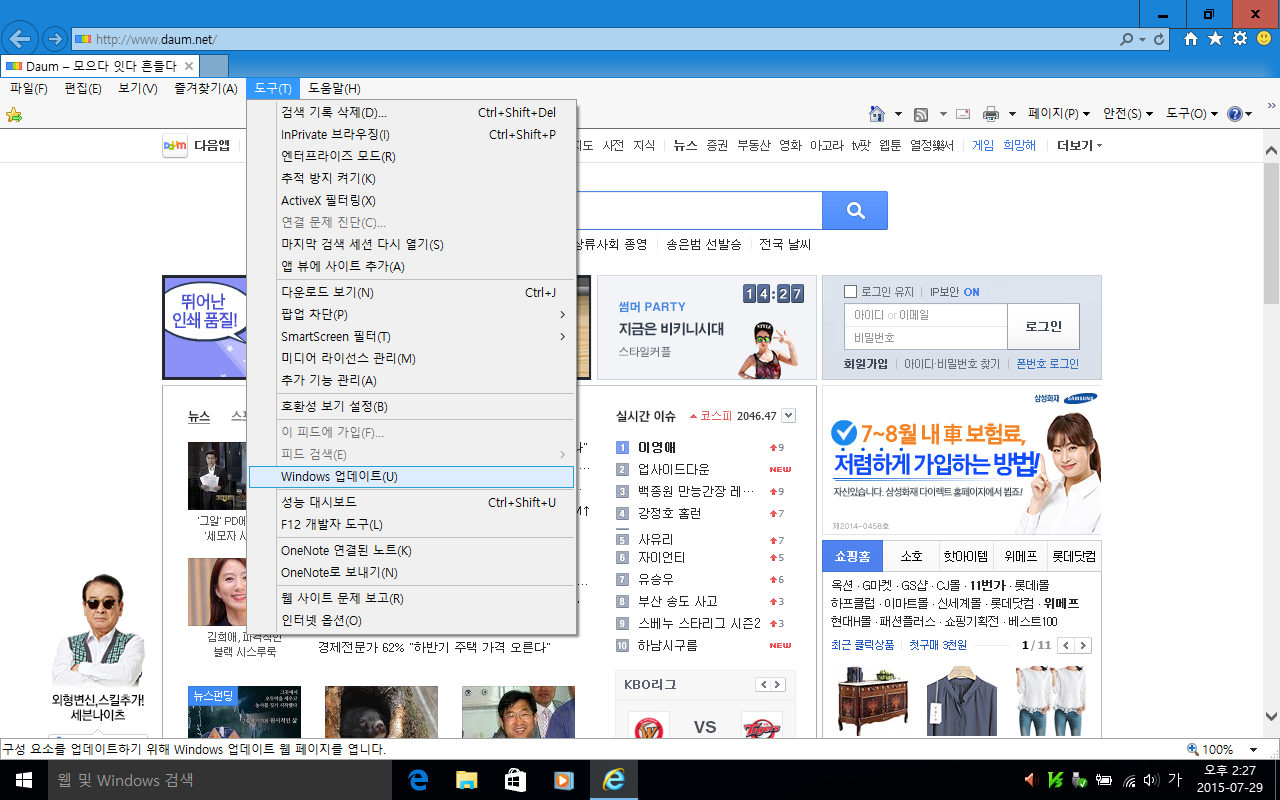Click the battery power tray icon

coord(1105,780)
